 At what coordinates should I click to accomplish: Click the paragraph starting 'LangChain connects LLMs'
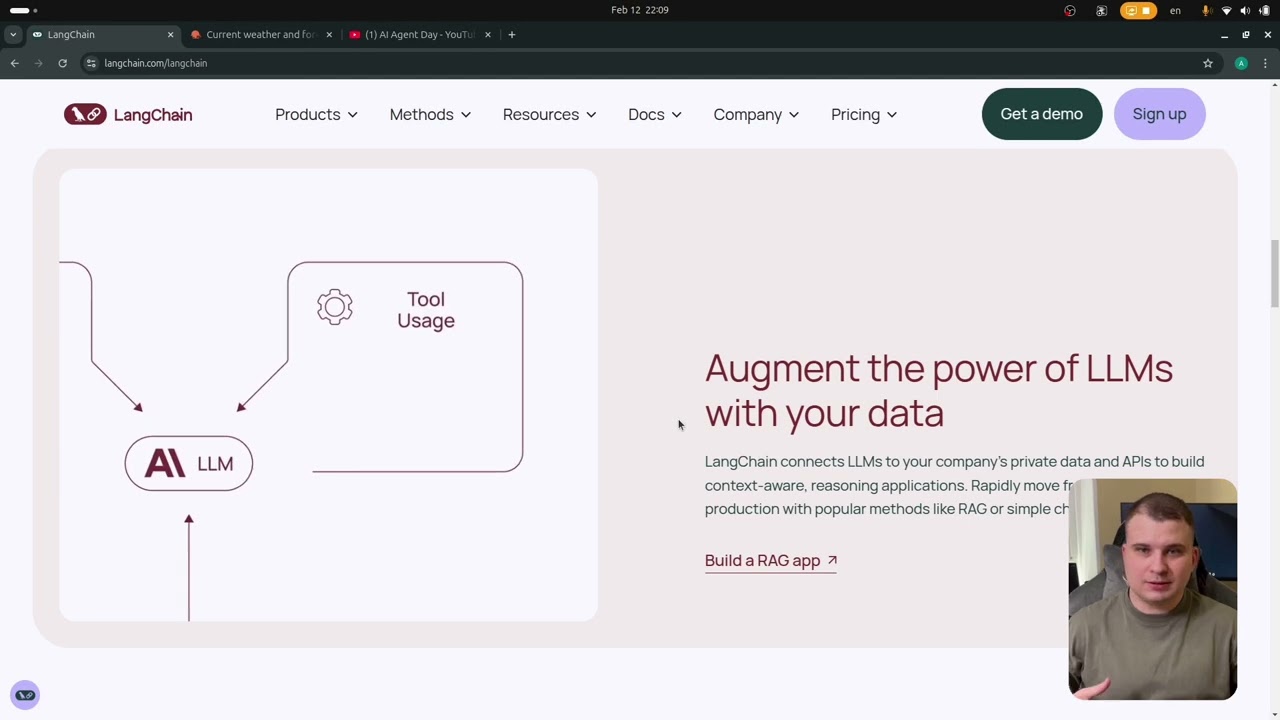(x=955, y=485)
